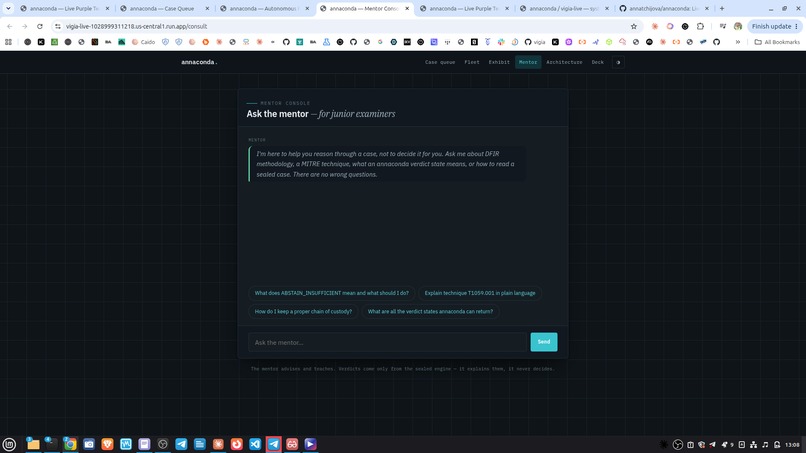Viewport: 806px width, 453px height.
Task: Ask what ABSTAIN_INSUFFICIENT means
Action: coord(332,293)
